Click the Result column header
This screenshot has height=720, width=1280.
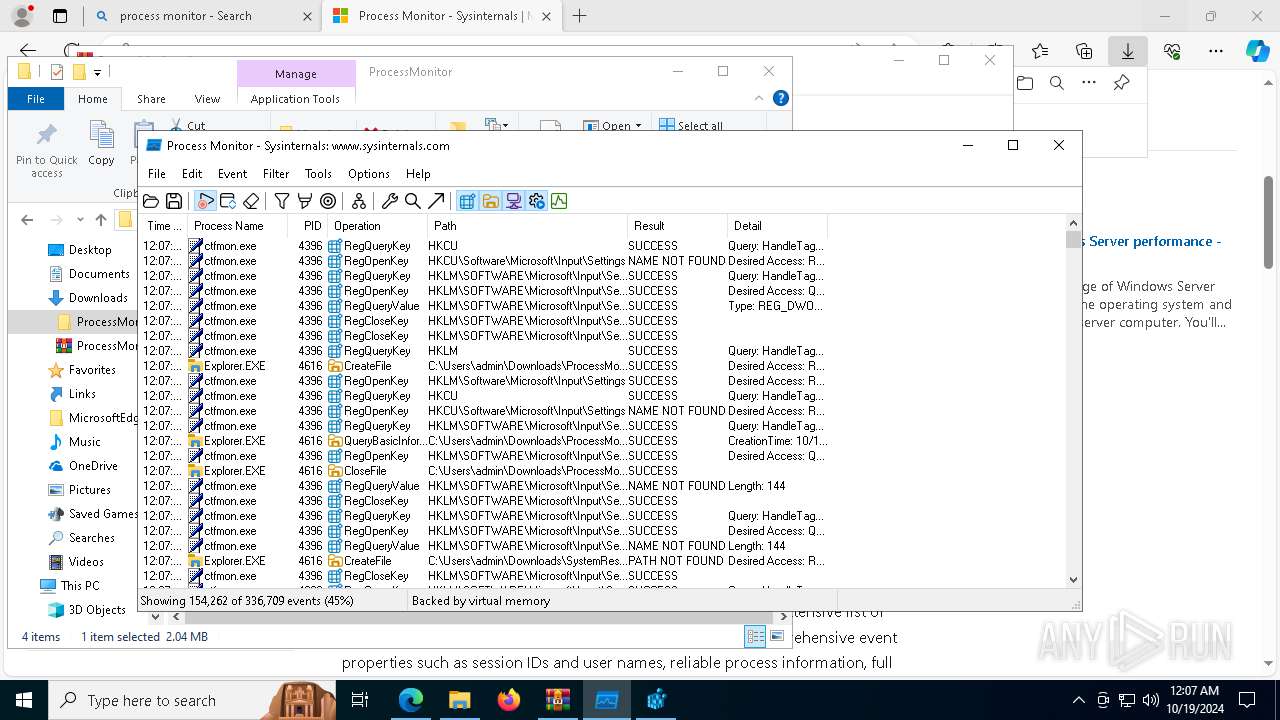tap(677, 226)
